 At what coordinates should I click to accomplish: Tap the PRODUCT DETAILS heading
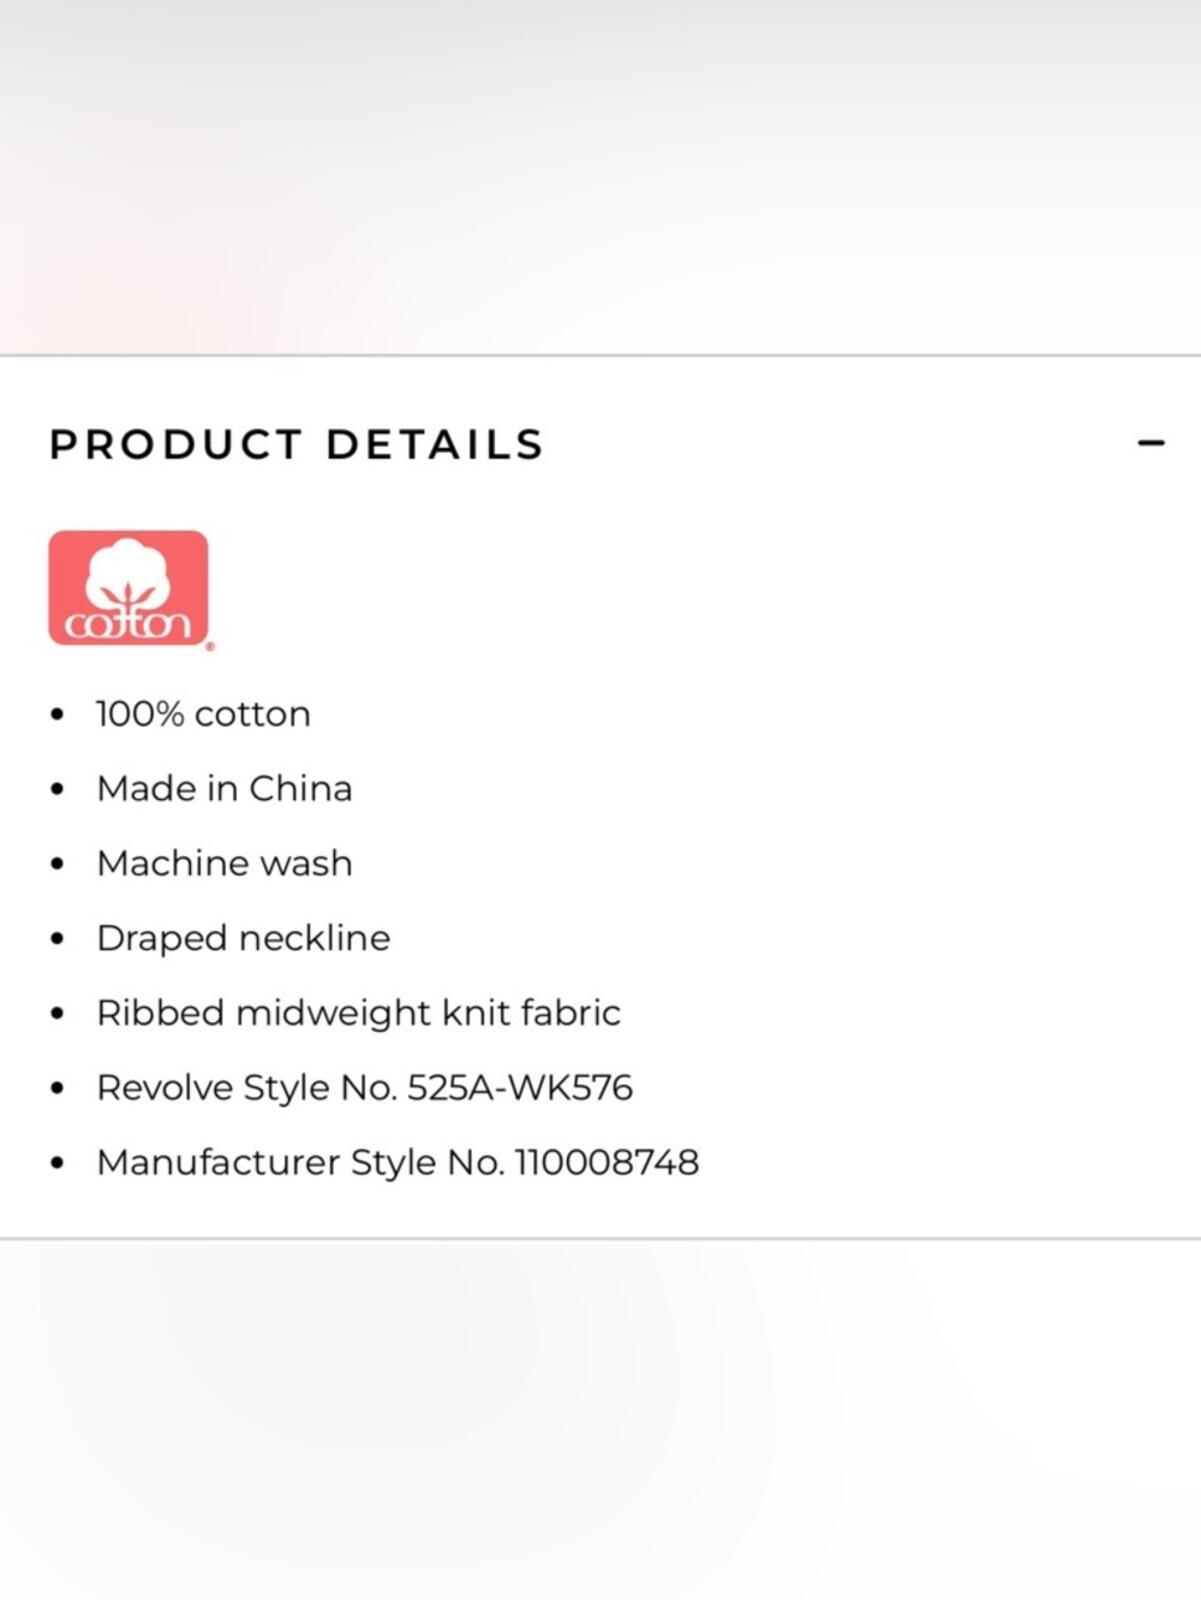297,445
